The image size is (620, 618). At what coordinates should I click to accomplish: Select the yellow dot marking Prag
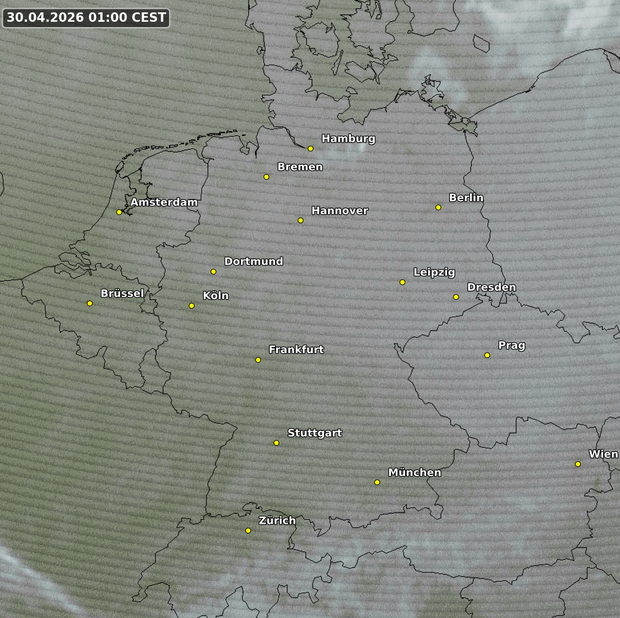(x=487, y=355)
